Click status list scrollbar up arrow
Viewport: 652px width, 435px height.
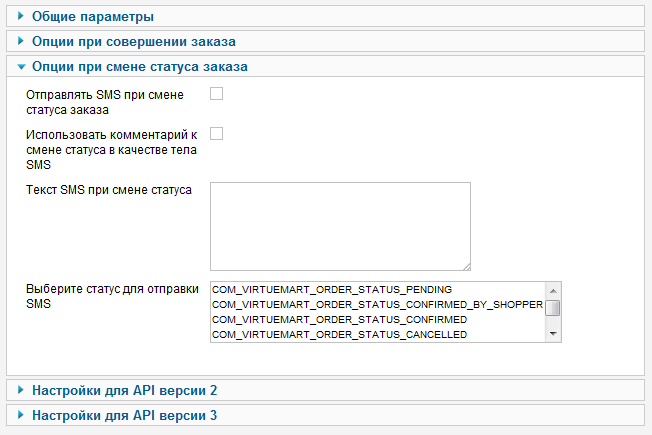(x=553, y=289)
